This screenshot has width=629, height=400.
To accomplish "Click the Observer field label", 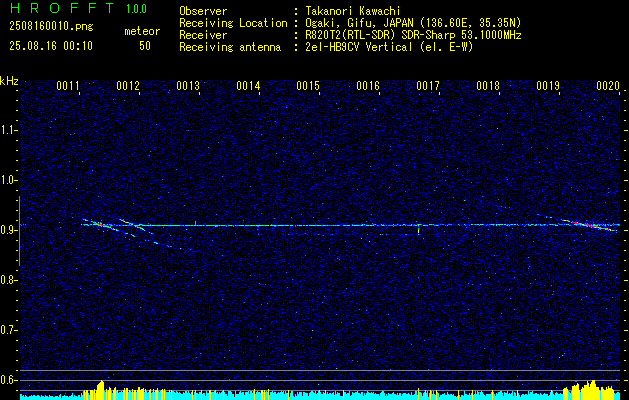I will pyautogui.click(x=203, y=11).
